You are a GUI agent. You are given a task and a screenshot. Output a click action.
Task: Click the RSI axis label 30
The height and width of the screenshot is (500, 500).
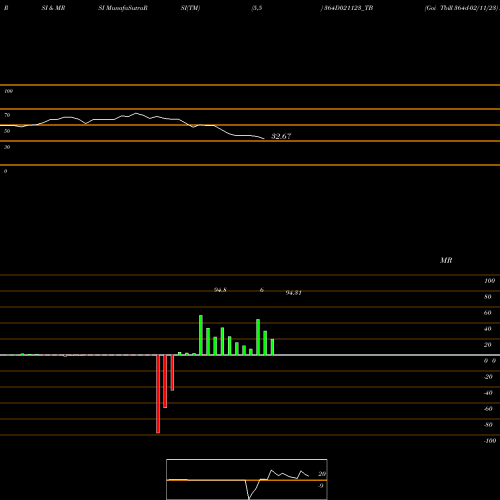pos(7,147)
